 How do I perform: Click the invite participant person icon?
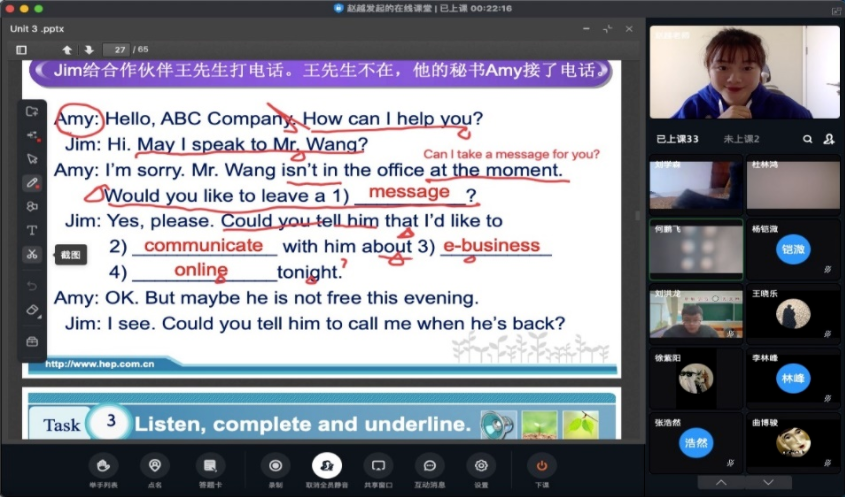pos(829,139)
